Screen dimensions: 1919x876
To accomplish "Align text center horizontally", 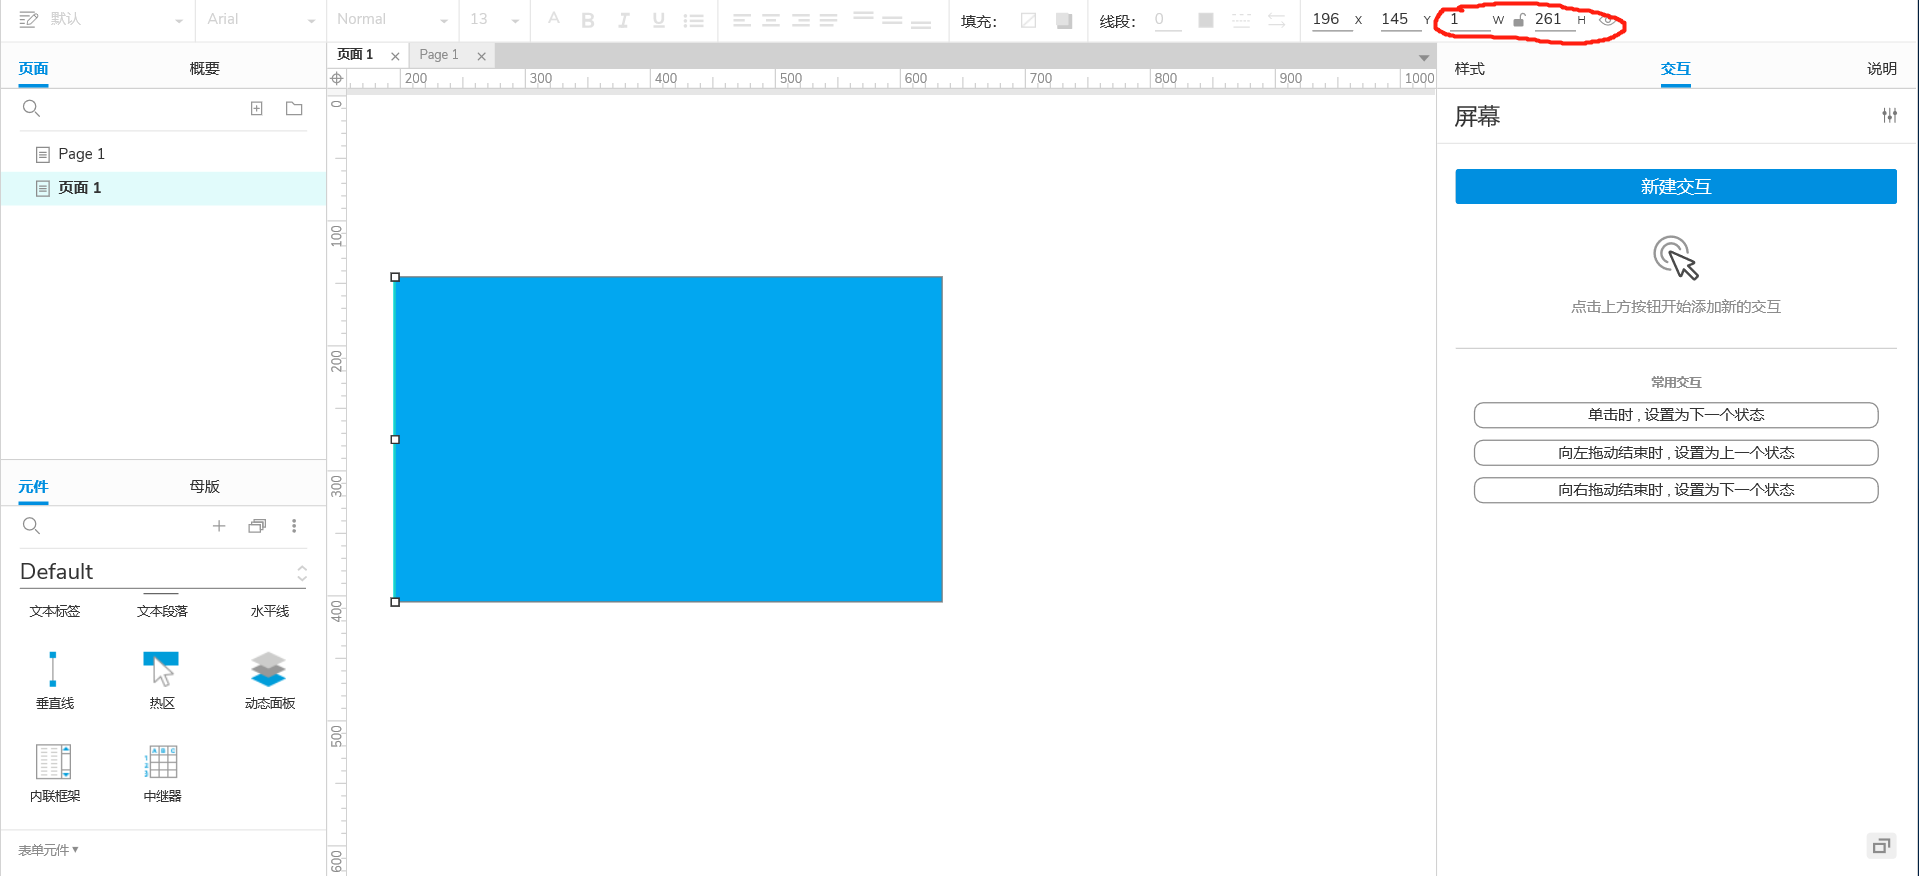I will tap(771, 20).
